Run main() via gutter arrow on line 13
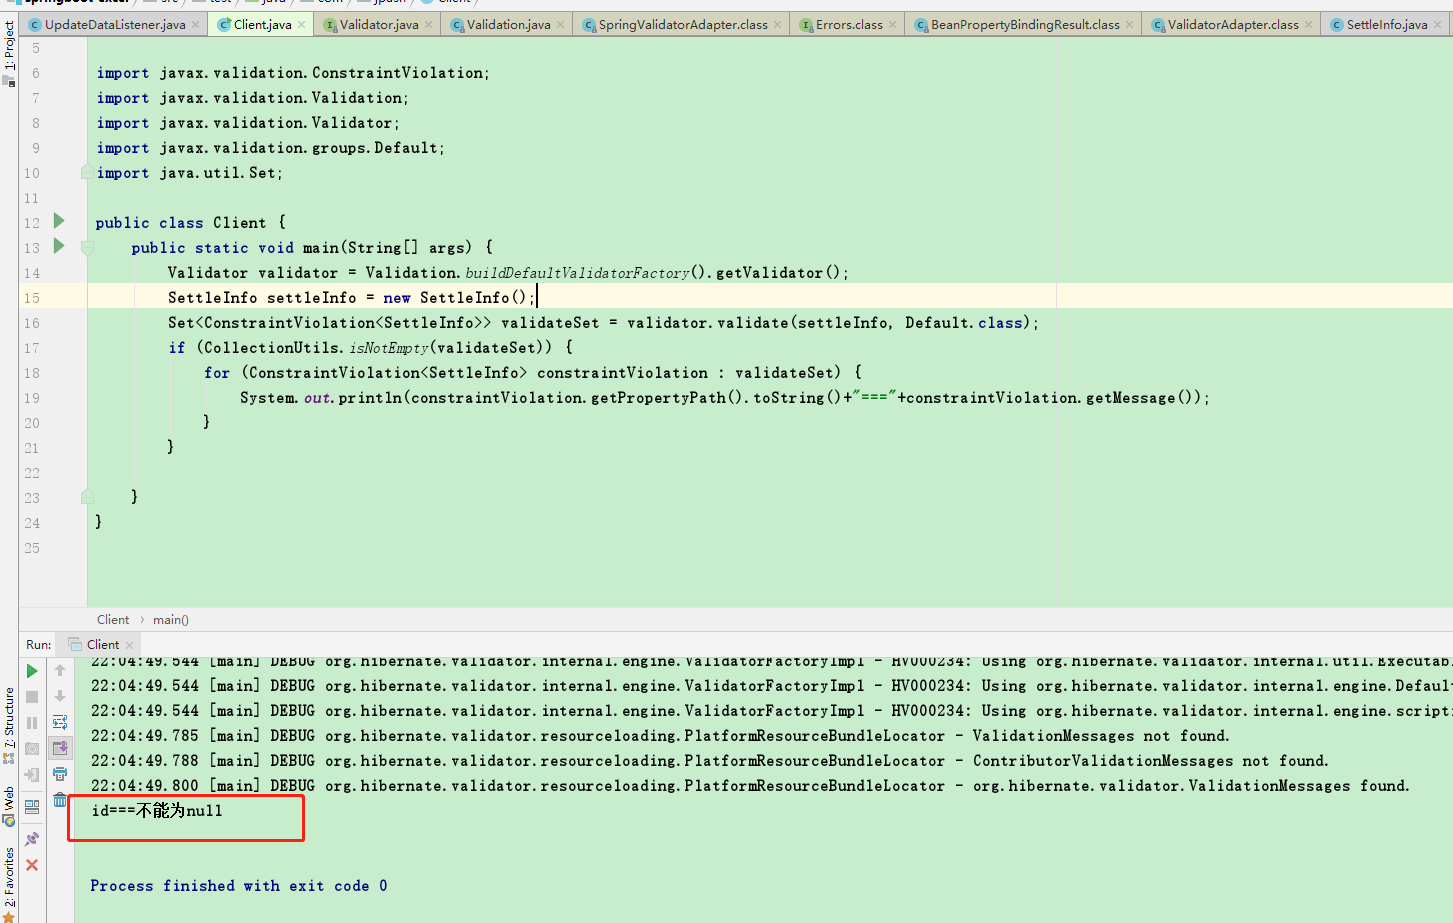The width and height of the screenshot is (1453, 923). click(58, 247)
